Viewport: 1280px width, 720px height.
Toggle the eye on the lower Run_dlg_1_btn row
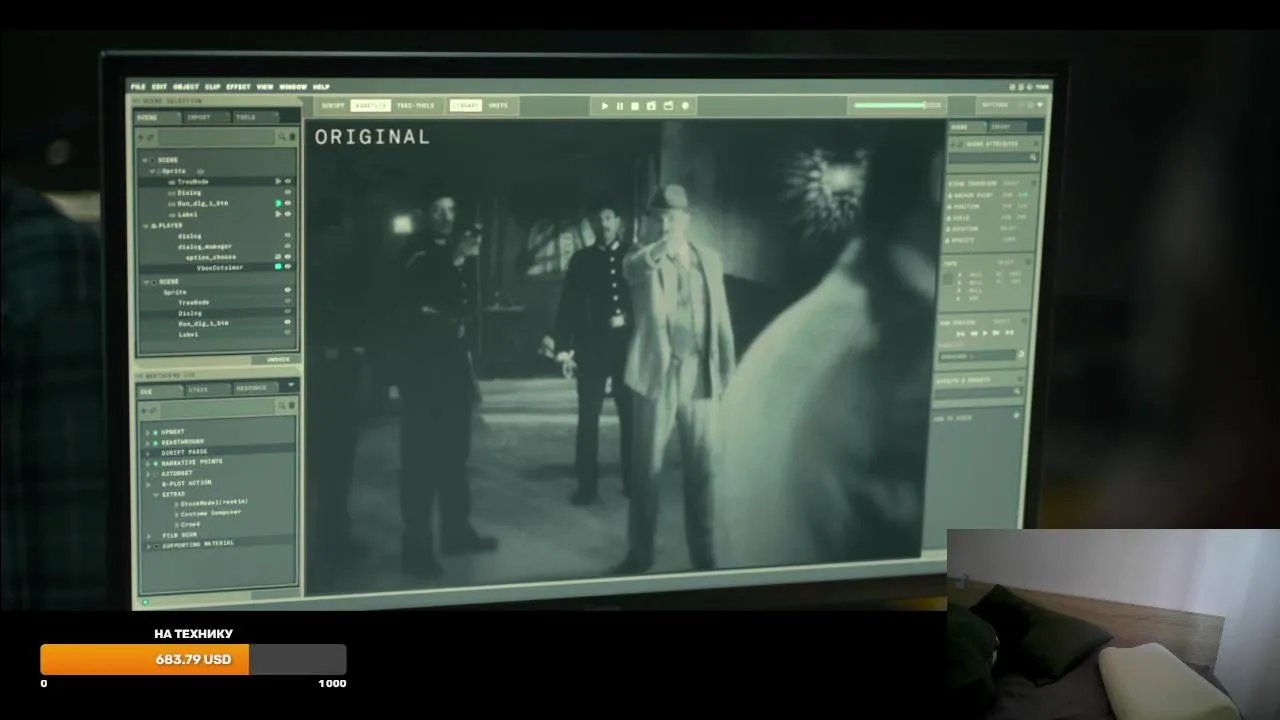[x=288, y=323]
